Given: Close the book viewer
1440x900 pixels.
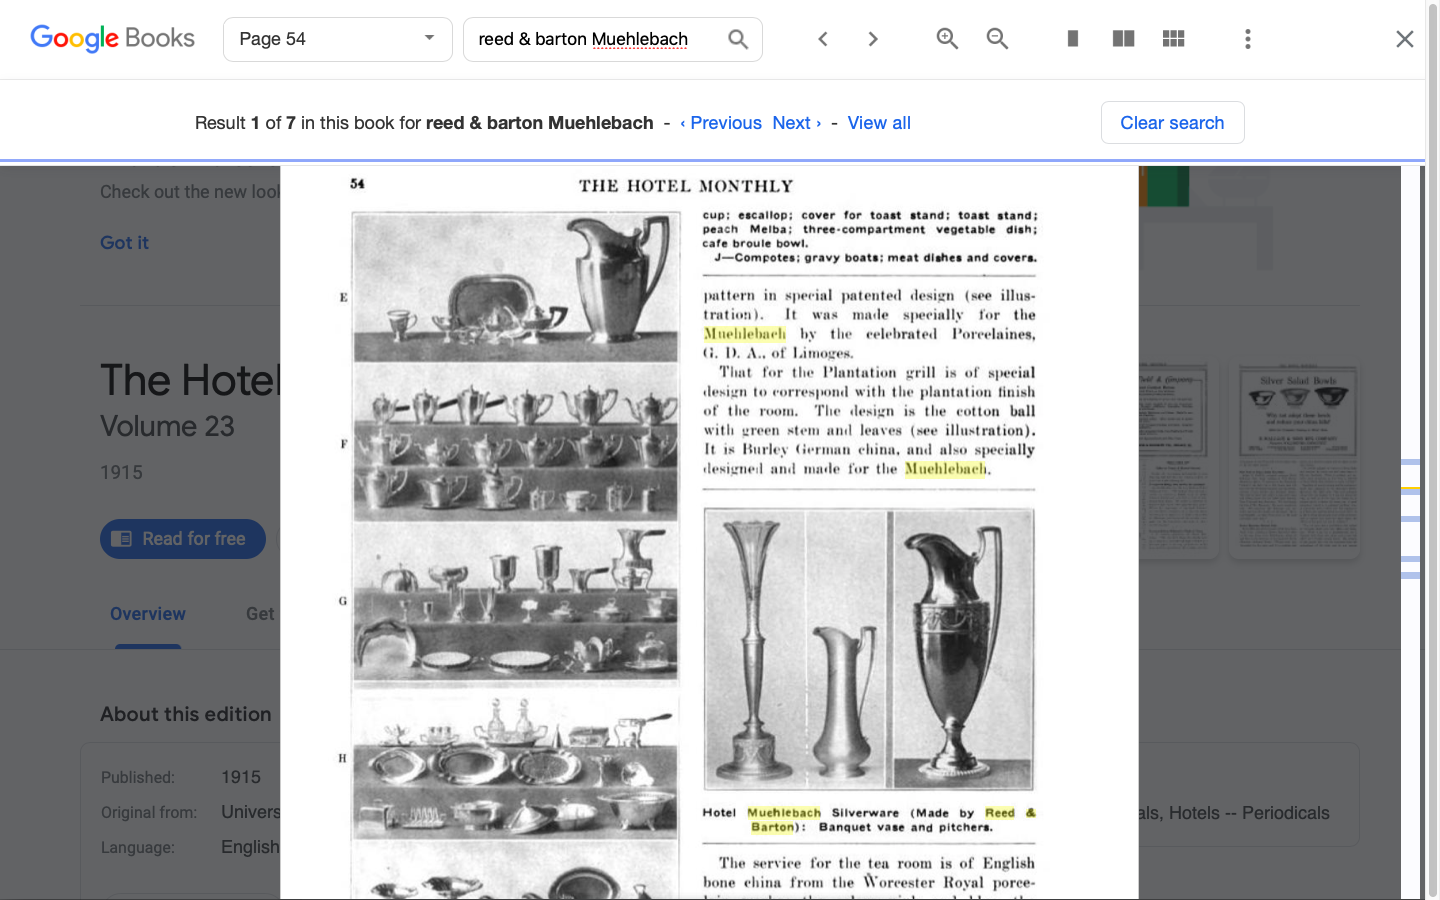Looking at the screenshot, I should pos(1404,39).
